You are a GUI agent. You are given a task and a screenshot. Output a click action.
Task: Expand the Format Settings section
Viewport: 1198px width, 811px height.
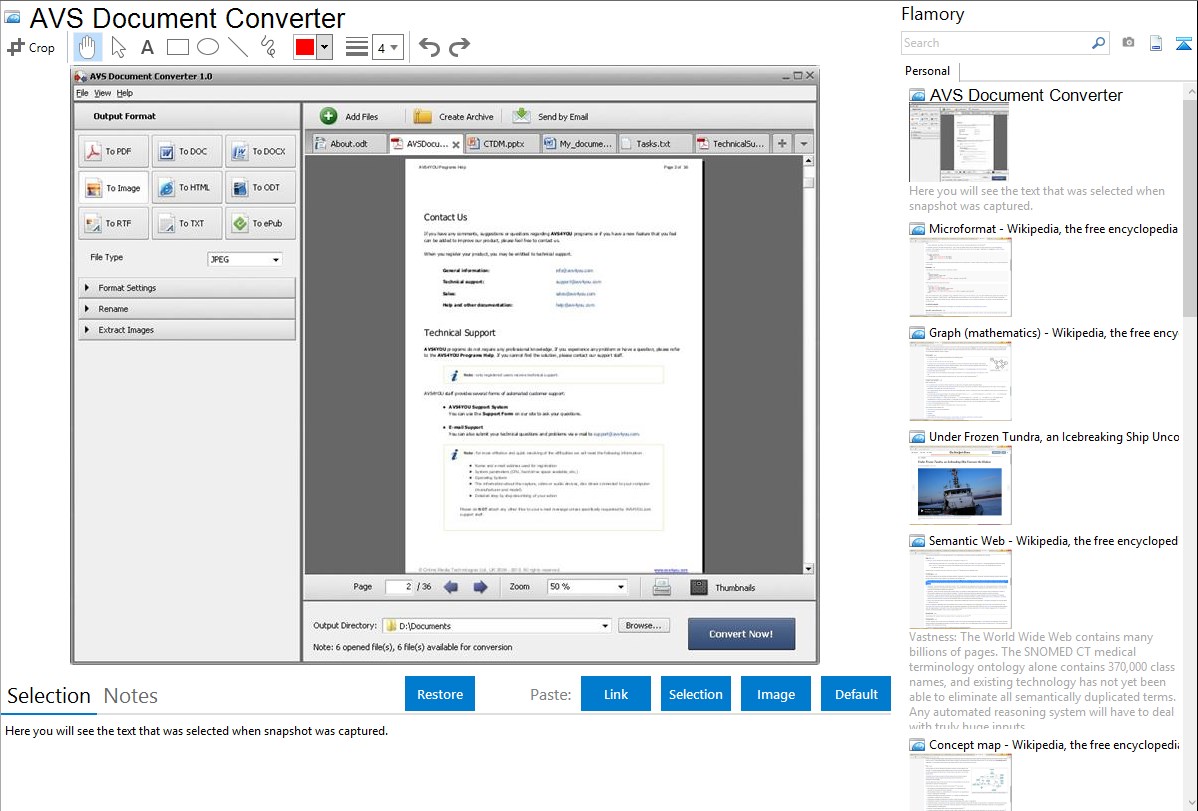pyautogui.click(x=186, y=287)
